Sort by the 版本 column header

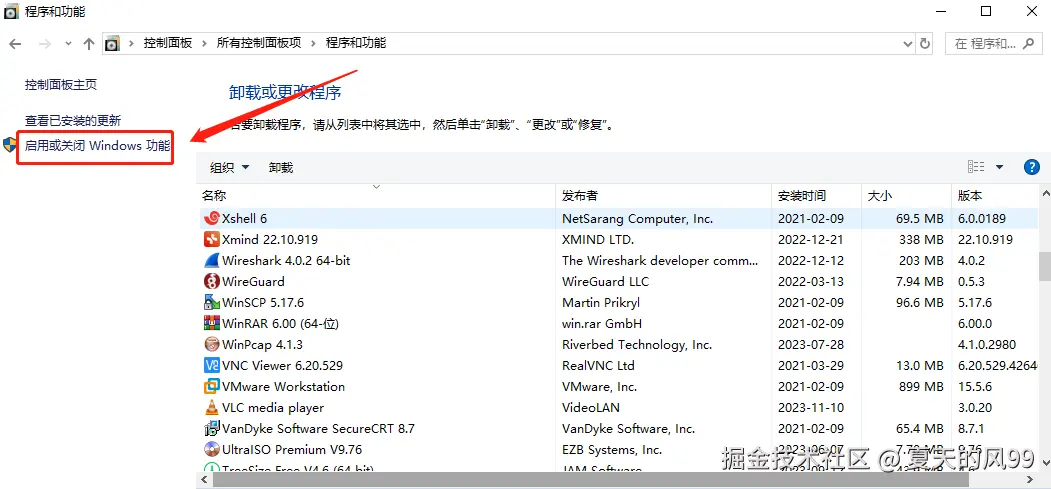point(994,196)
